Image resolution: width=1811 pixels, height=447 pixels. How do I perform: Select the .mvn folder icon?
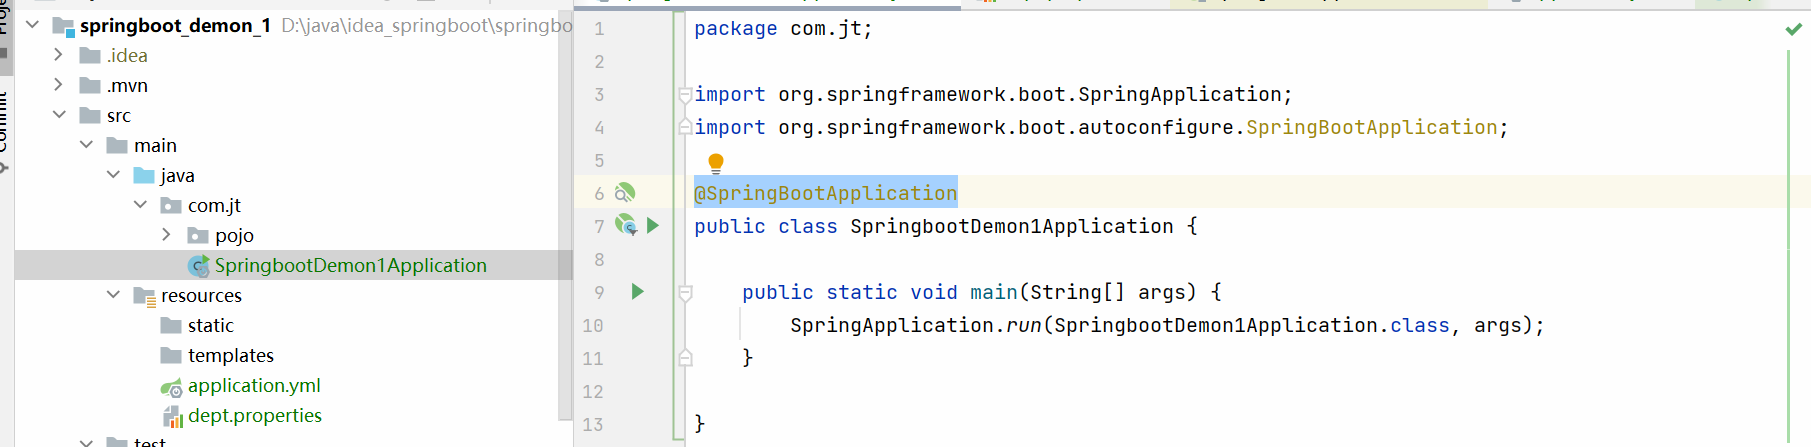(x=90, y=85)
